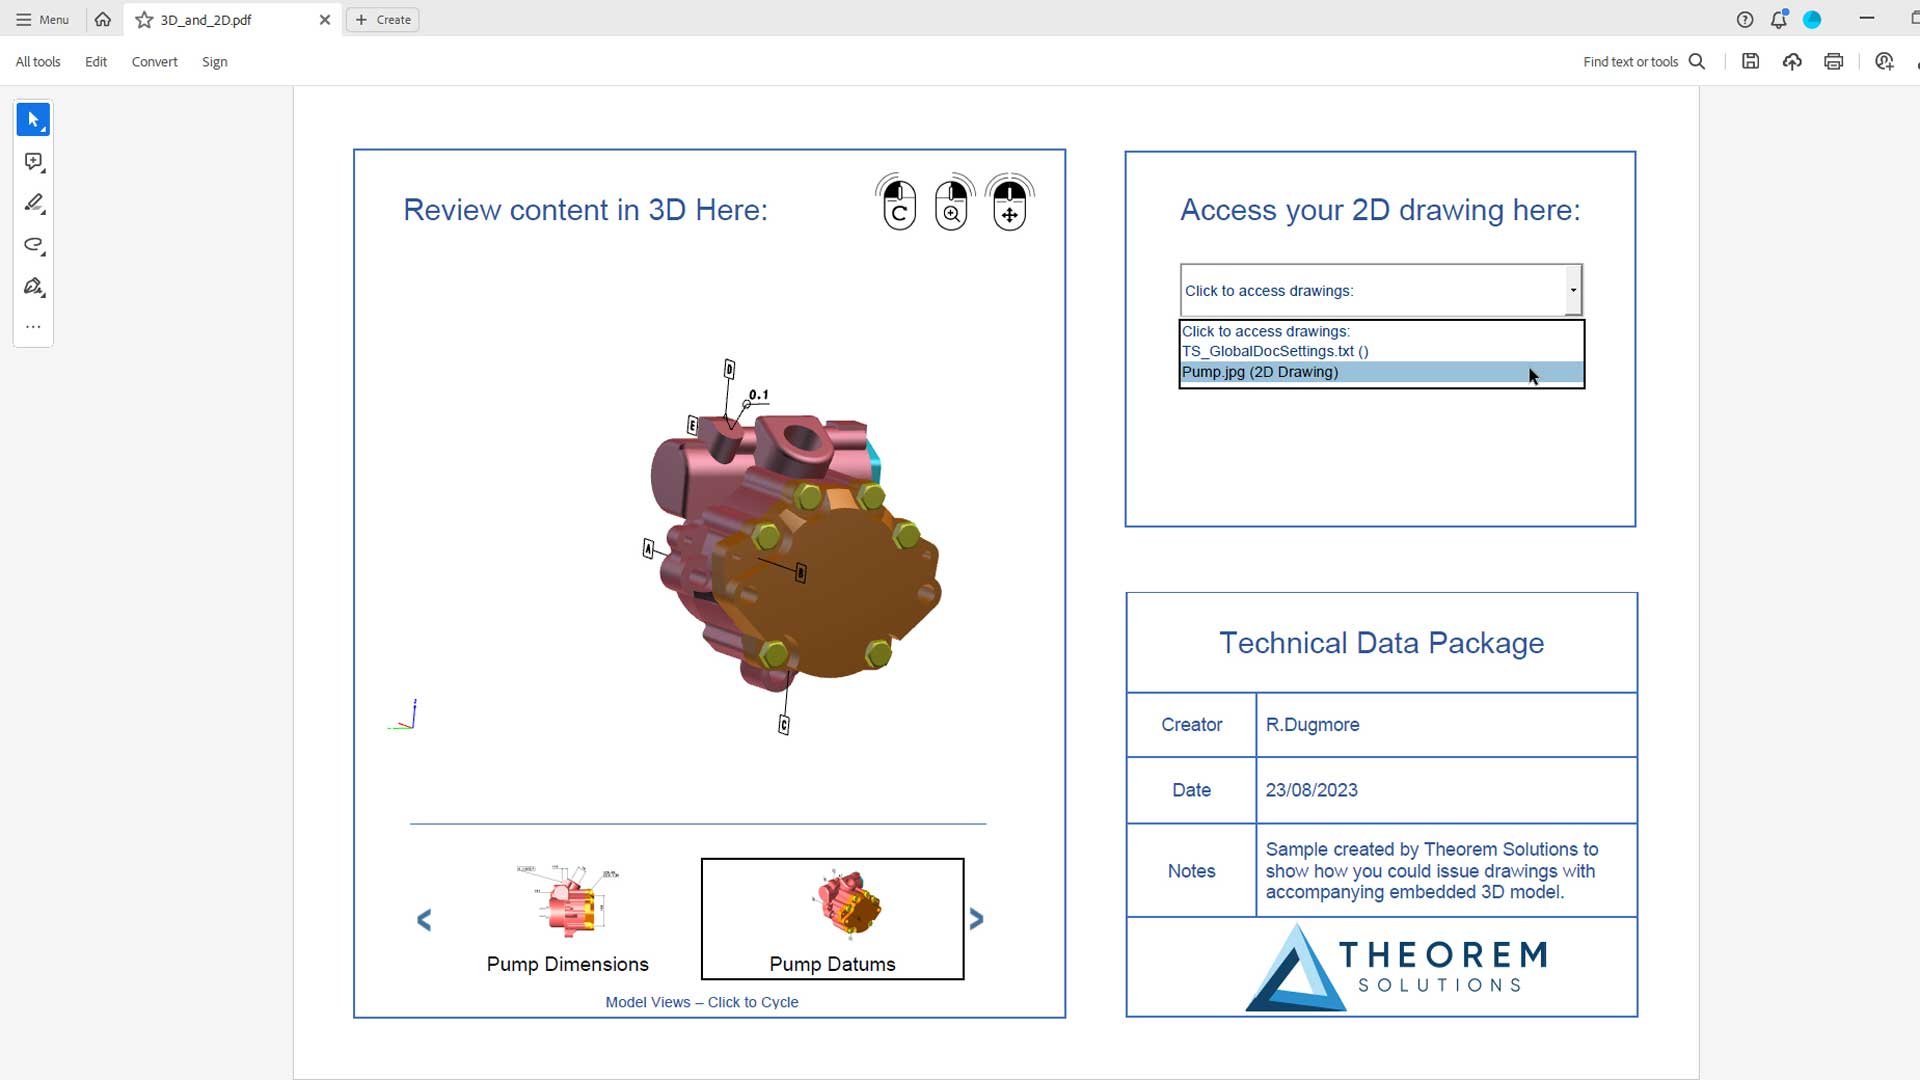Print the document via printer icon
Screen dimensions: 1920x1080
click(x=1833, y=61)
